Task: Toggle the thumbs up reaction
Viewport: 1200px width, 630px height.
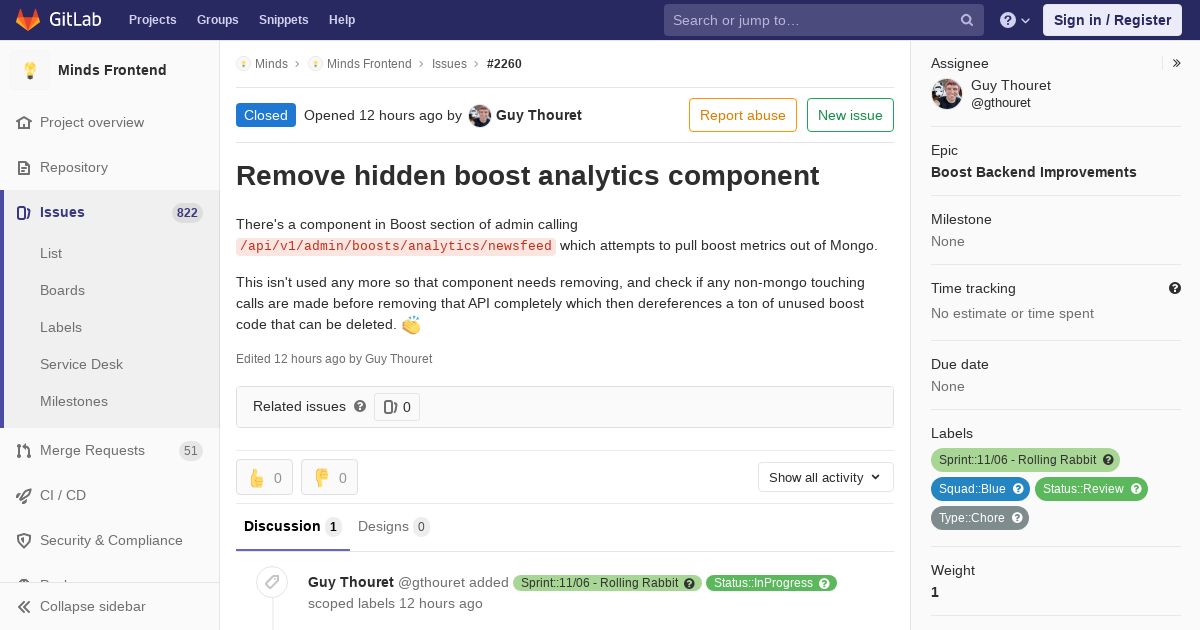Action: (265, 477)
